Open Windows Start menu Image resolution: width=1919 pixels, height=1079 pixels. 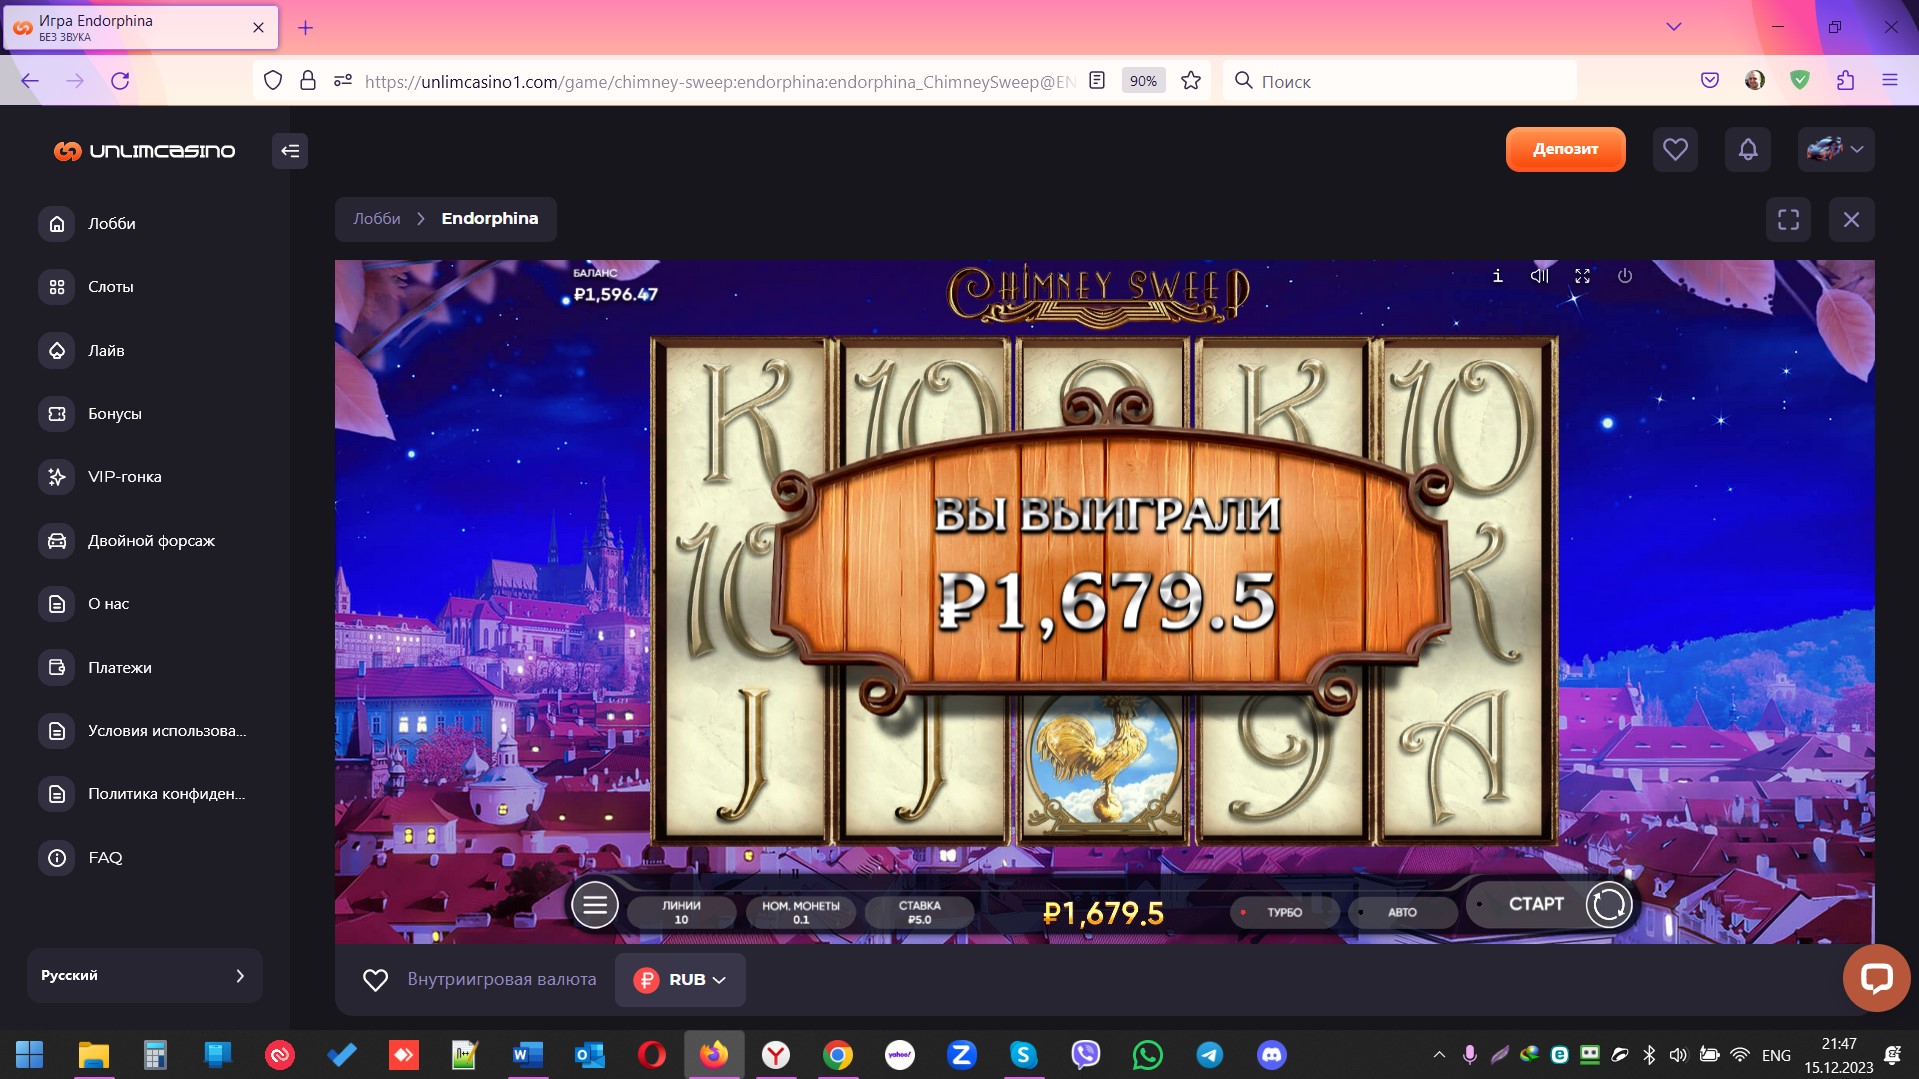click(30, 1055)
